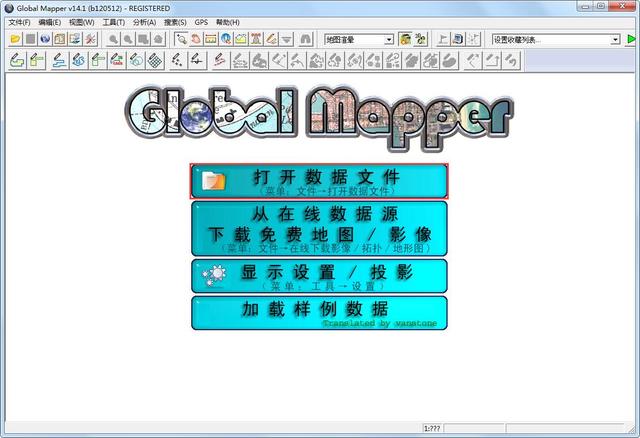The height and width of the screenshot is (438, 640).
Task: Select the Digitizer pencil tool in tools toolbar
Action: (x=271, y=39)
